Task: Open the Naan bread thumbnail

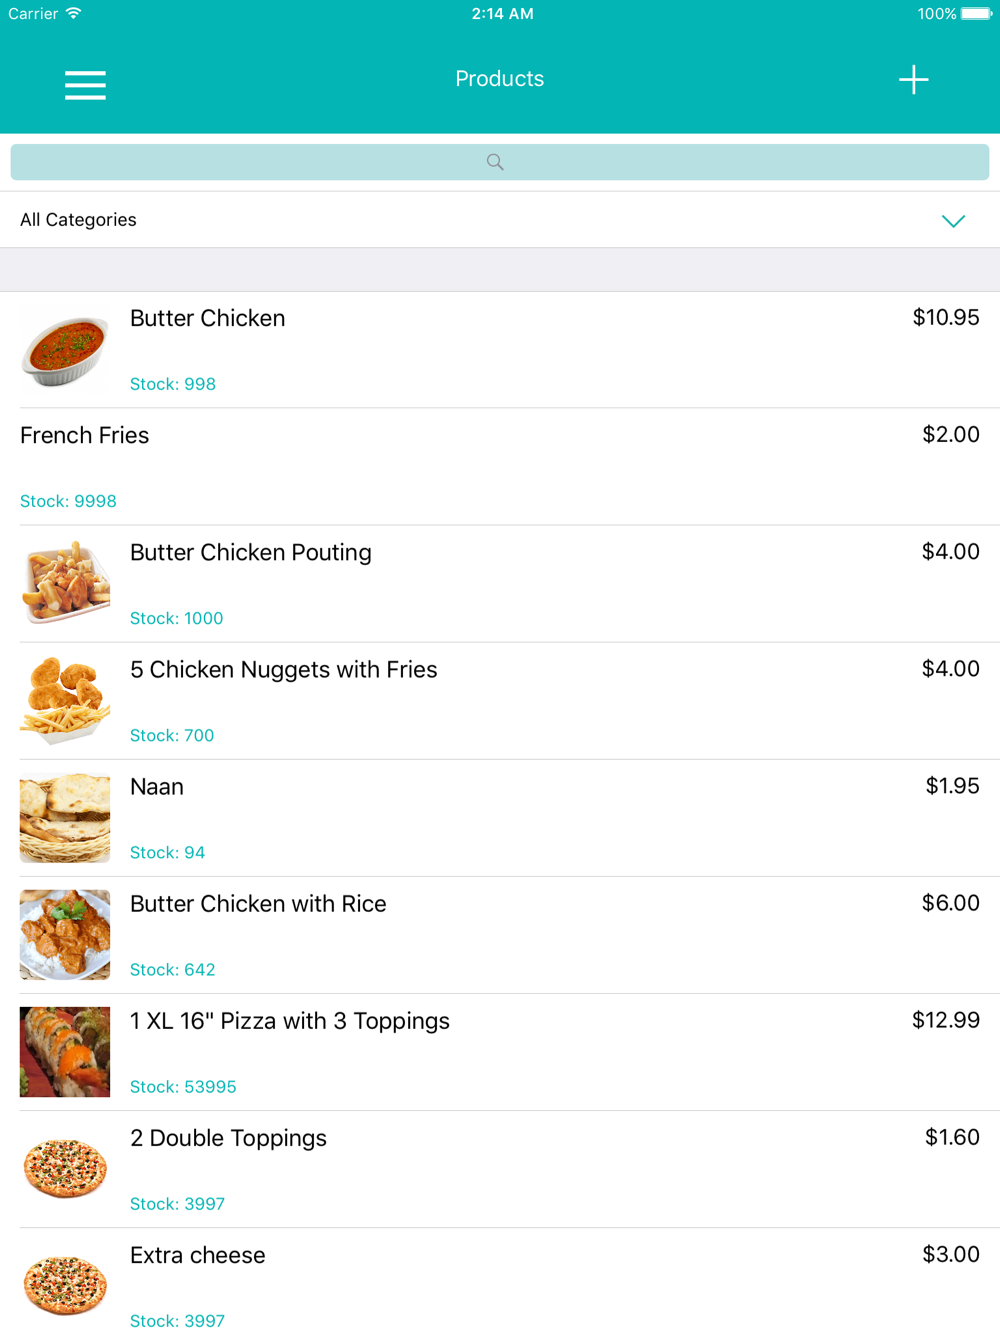Action: pos(65,817)
